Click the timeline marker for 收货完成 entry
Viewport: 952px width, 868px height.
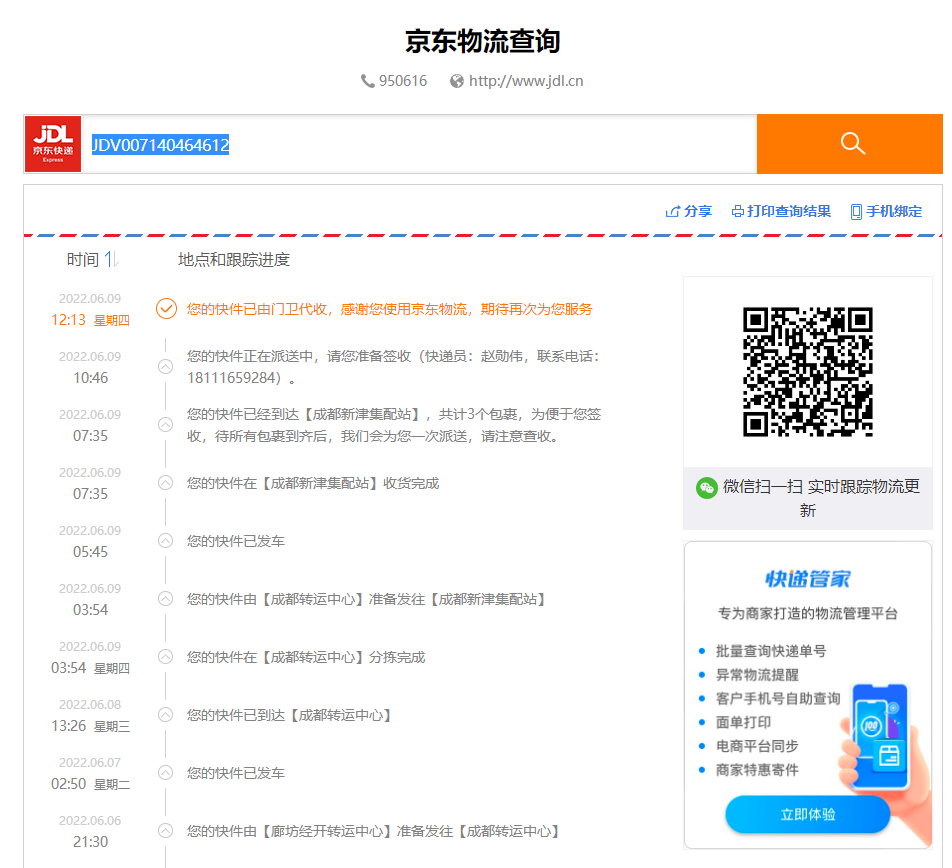click(x=165, y=483)
